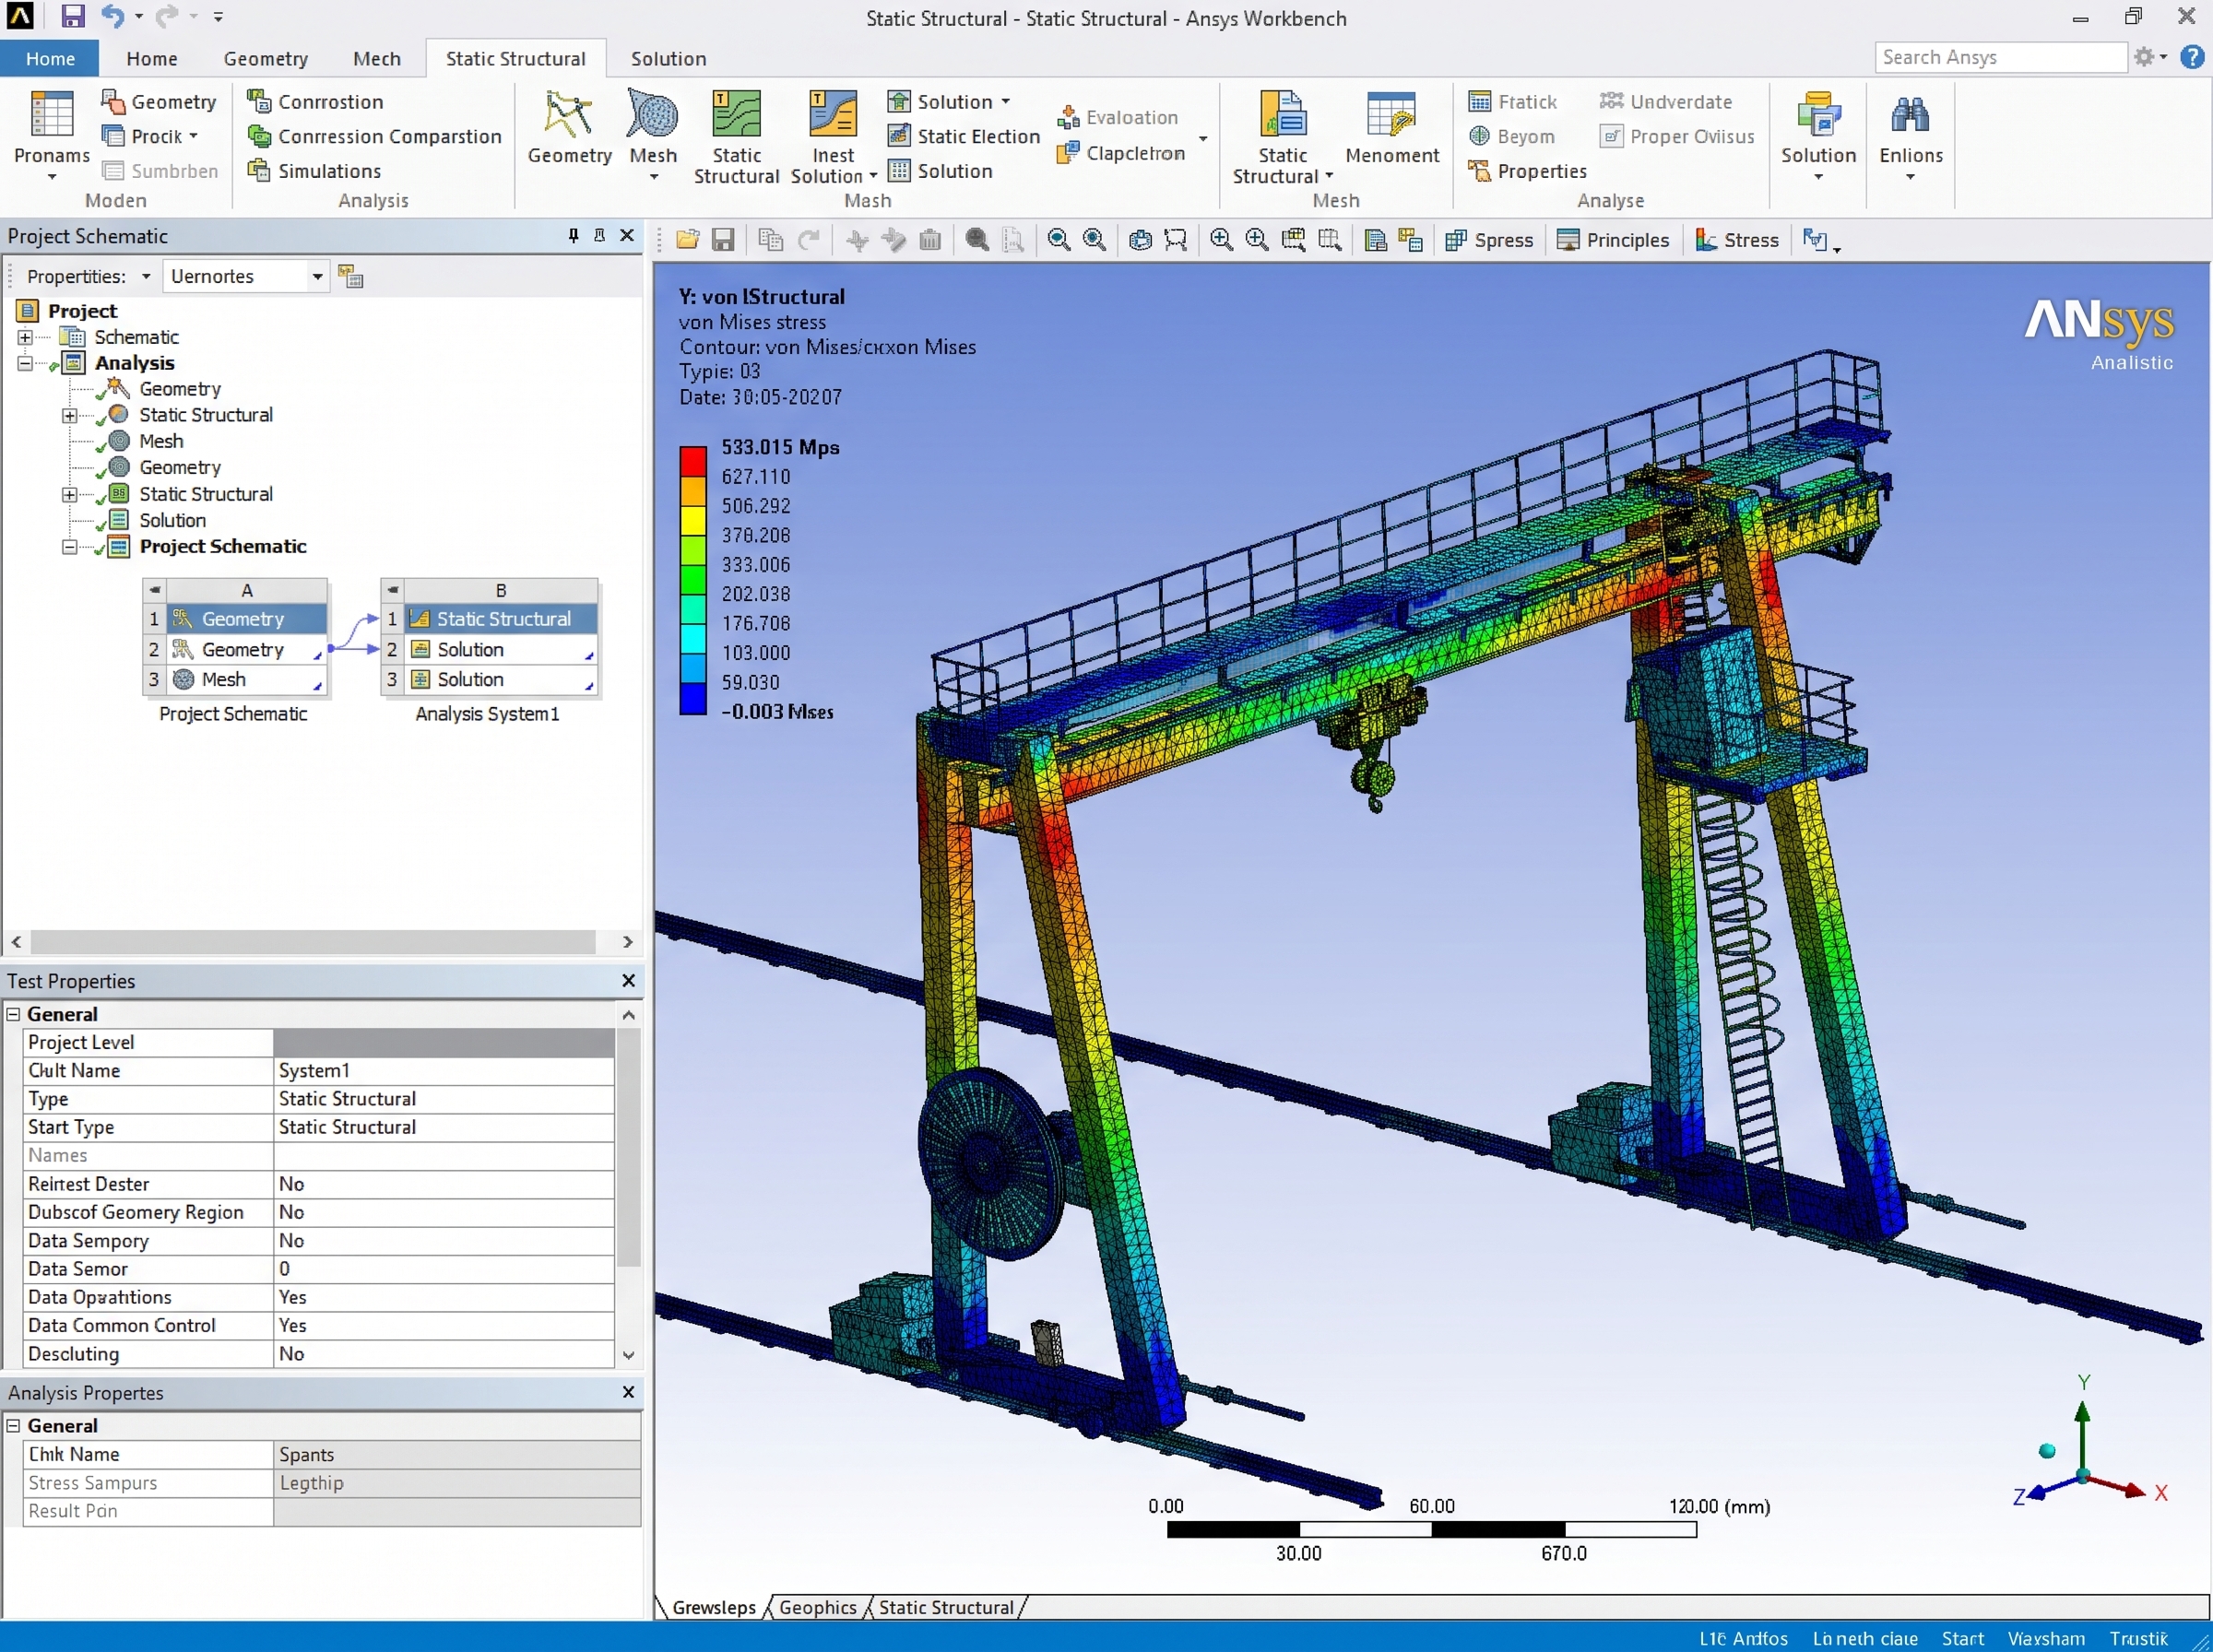Switch to the Geometry ribbon tab
The width and height of the screenshot is (2213, 1652).
point(265,58)
